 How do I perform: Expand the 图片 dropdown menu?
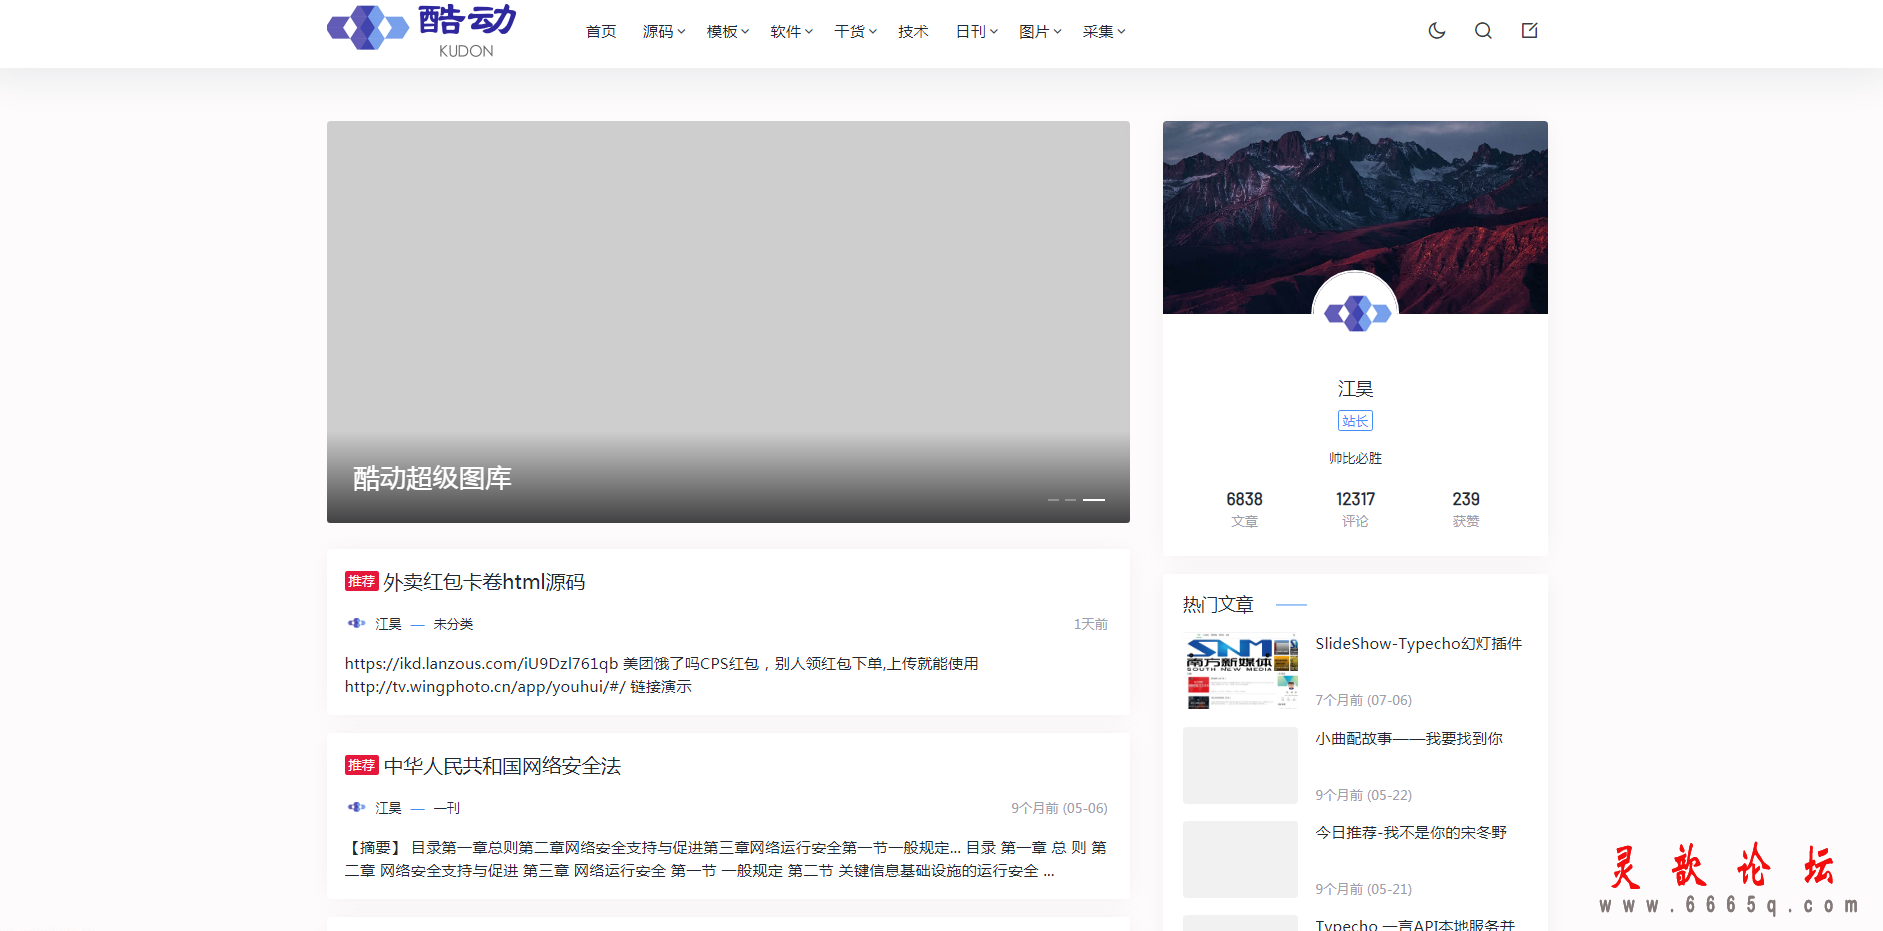pyautogui.click(x=1040, y=32)
